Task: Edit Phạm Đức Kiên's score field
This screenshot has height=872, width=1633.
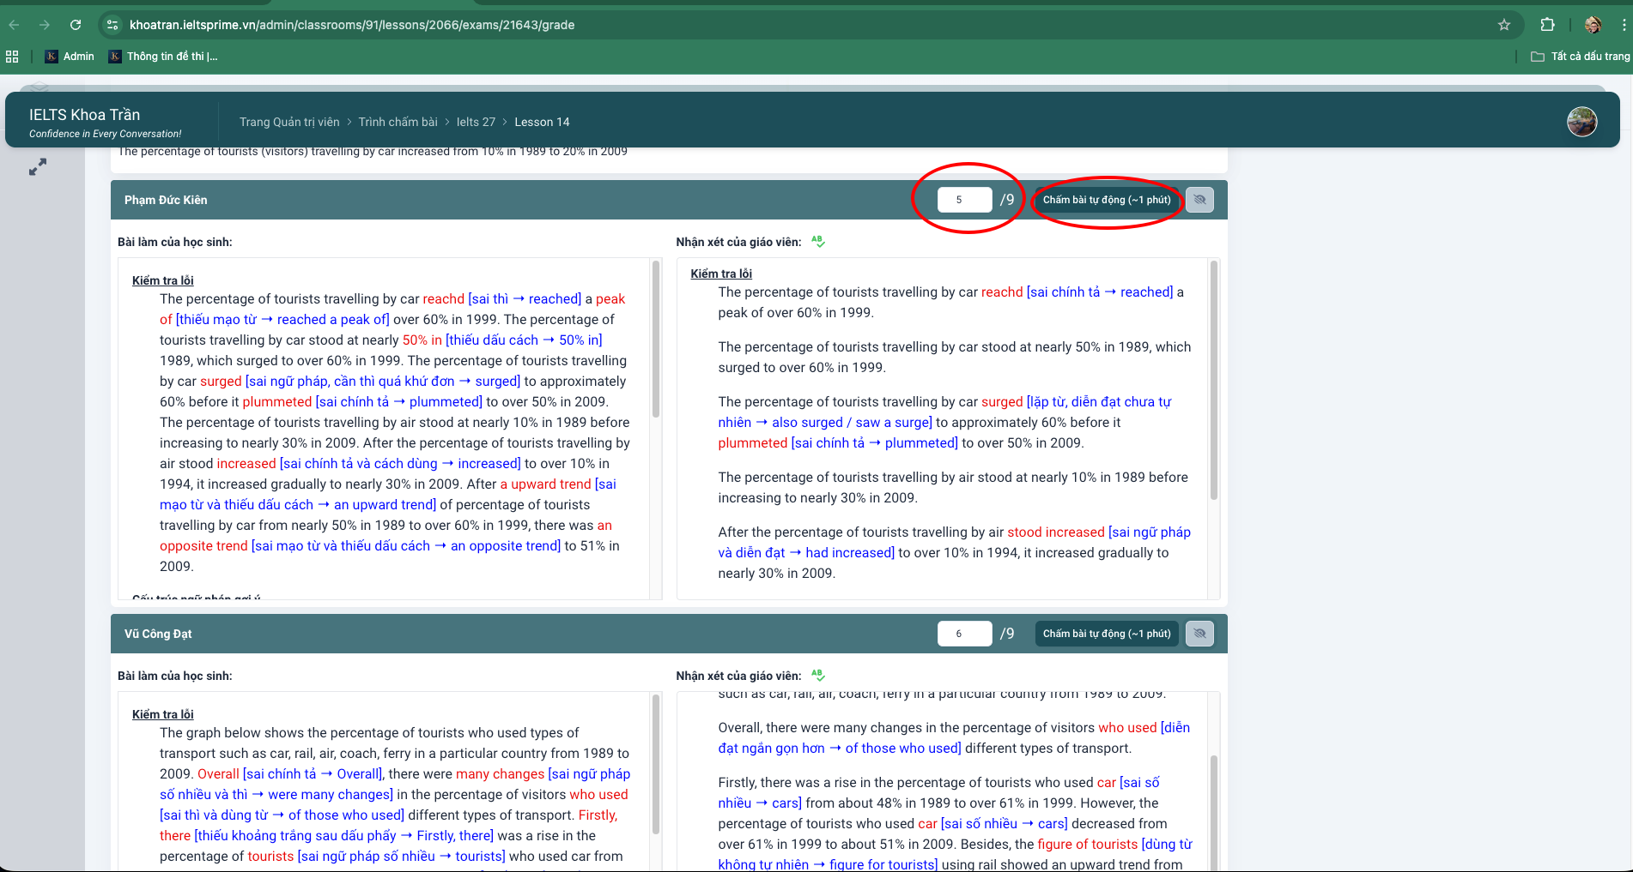Action: pos(964,200)
